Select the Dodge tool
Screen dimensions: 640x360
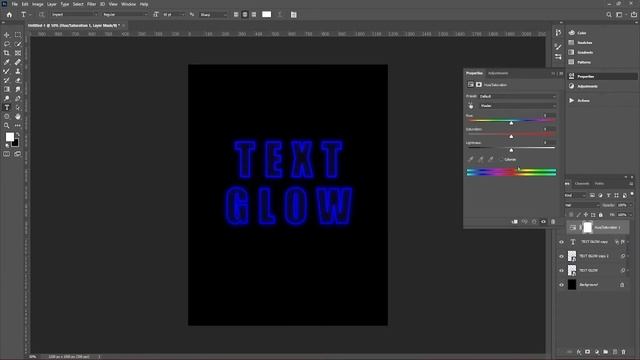coord(7,98)
